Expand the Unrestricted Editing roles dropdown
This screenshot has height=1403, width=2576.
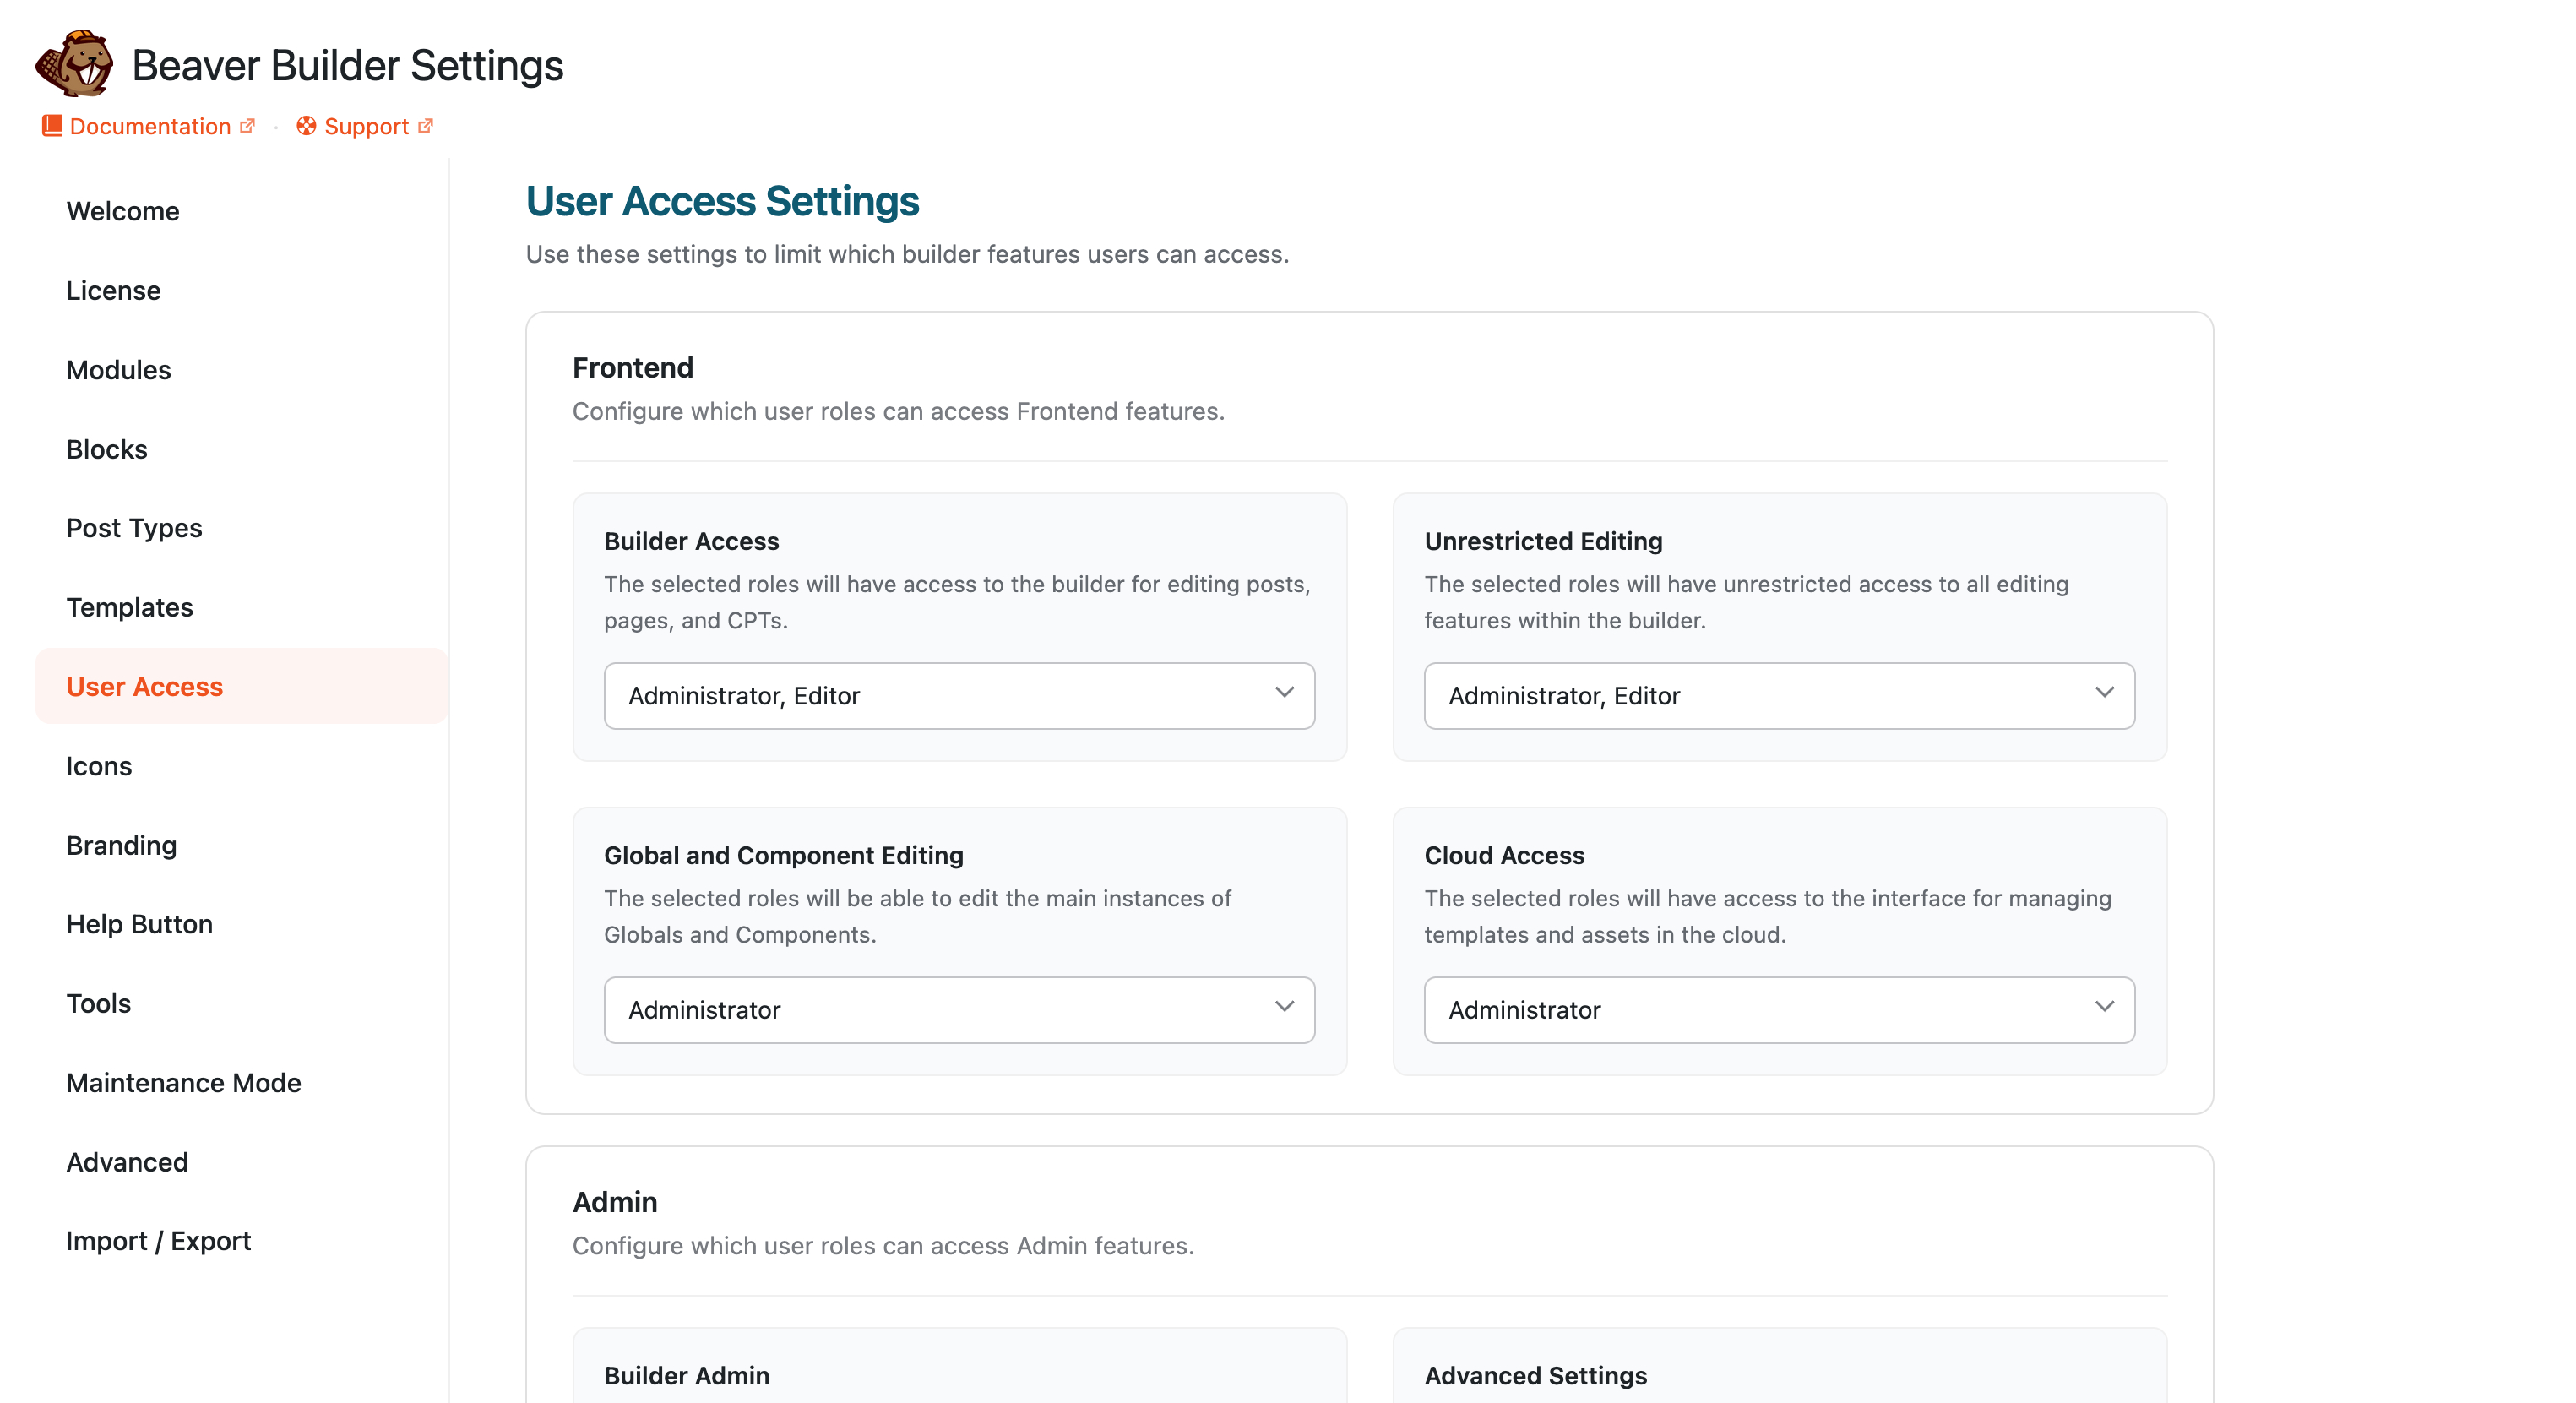click(x=1779, y=696)
